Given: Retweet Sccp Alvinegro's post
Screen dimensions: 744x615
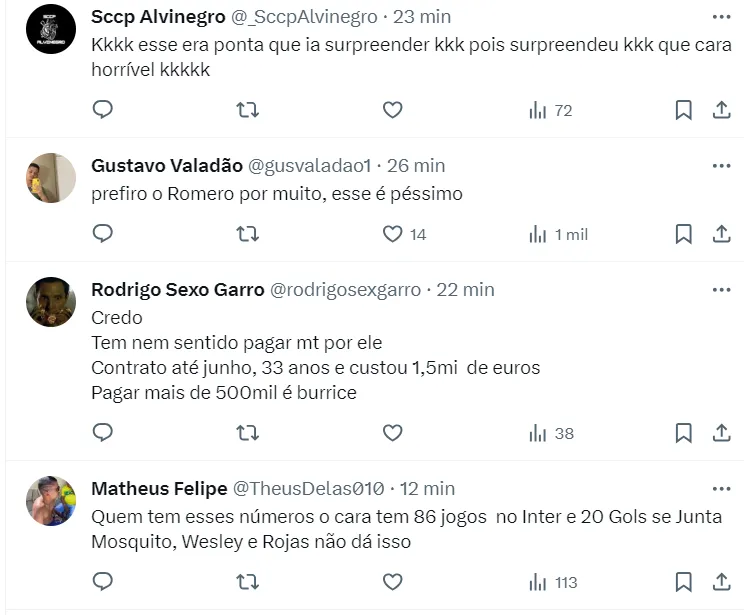Looking at the screenshot, I should pos(247,110).
